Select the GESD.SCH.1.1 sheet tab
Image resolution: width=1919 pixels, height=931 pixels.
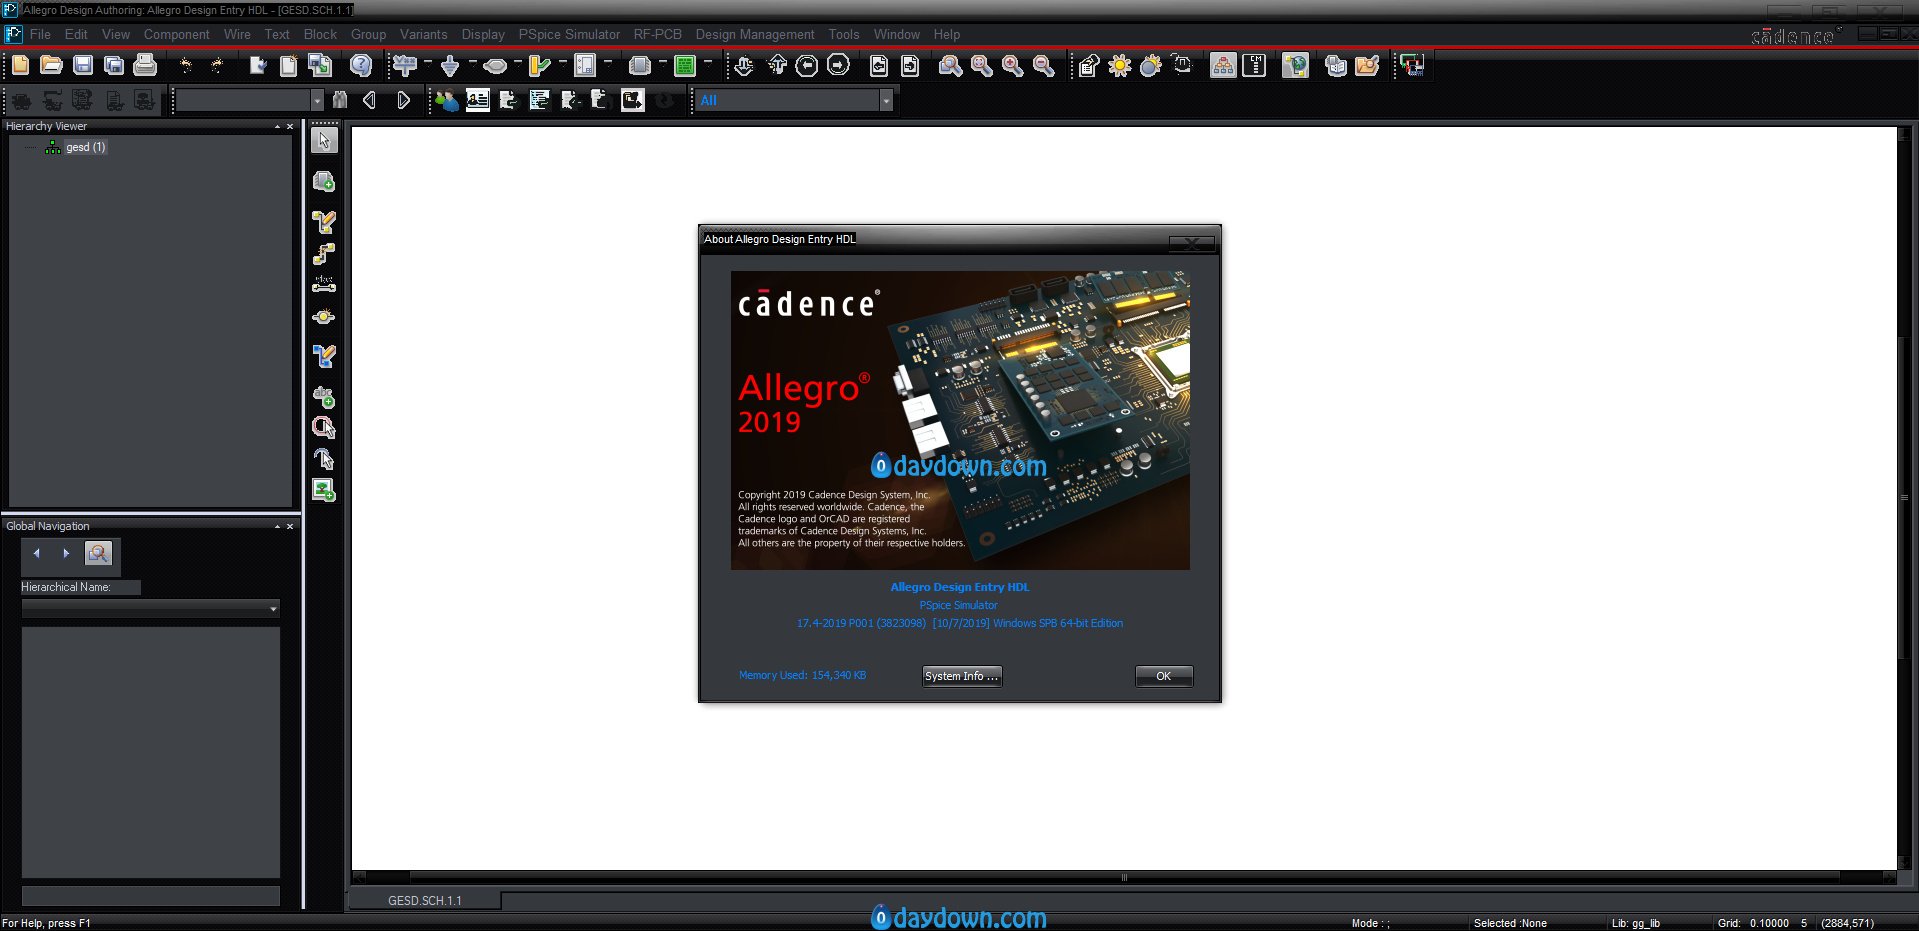tap(425, 901)
